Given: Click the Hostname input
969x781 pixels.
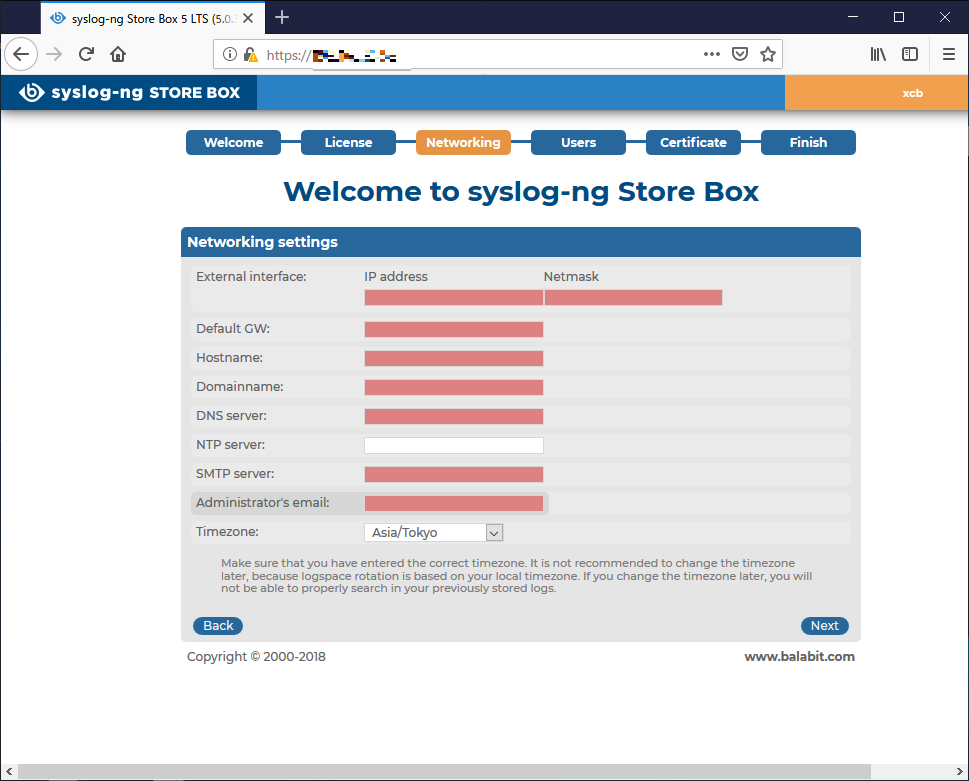Looking at the screenshot, I should (454, 358).
